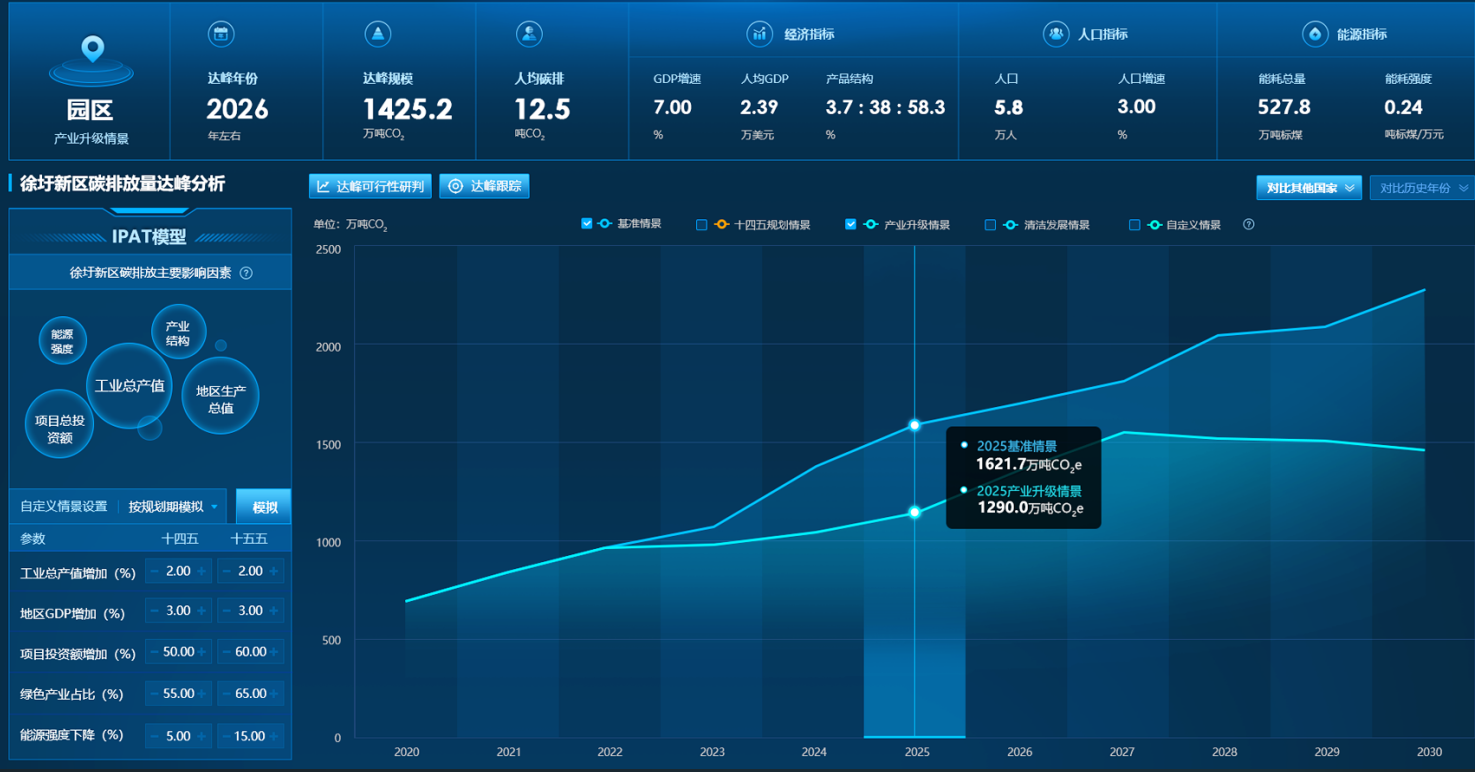Increase 十四五 工业总产值增加 with plus
Image resolution: width=1475 pixels, height=772 pixels.
pos(202,571)
